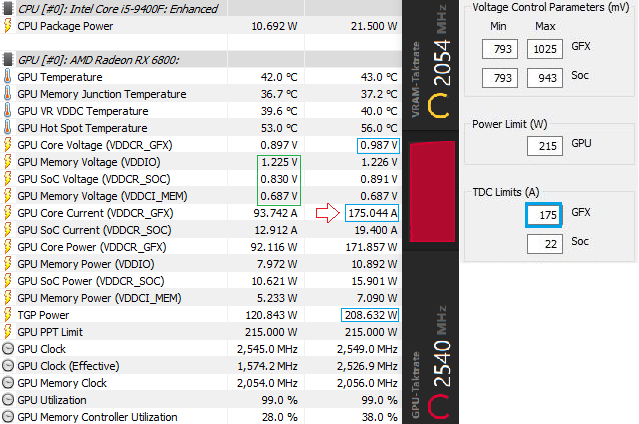This screenshot has height=424, width=639.
Task: Click the 93.742 A current core current value
Action: click(x=275, y=213)
